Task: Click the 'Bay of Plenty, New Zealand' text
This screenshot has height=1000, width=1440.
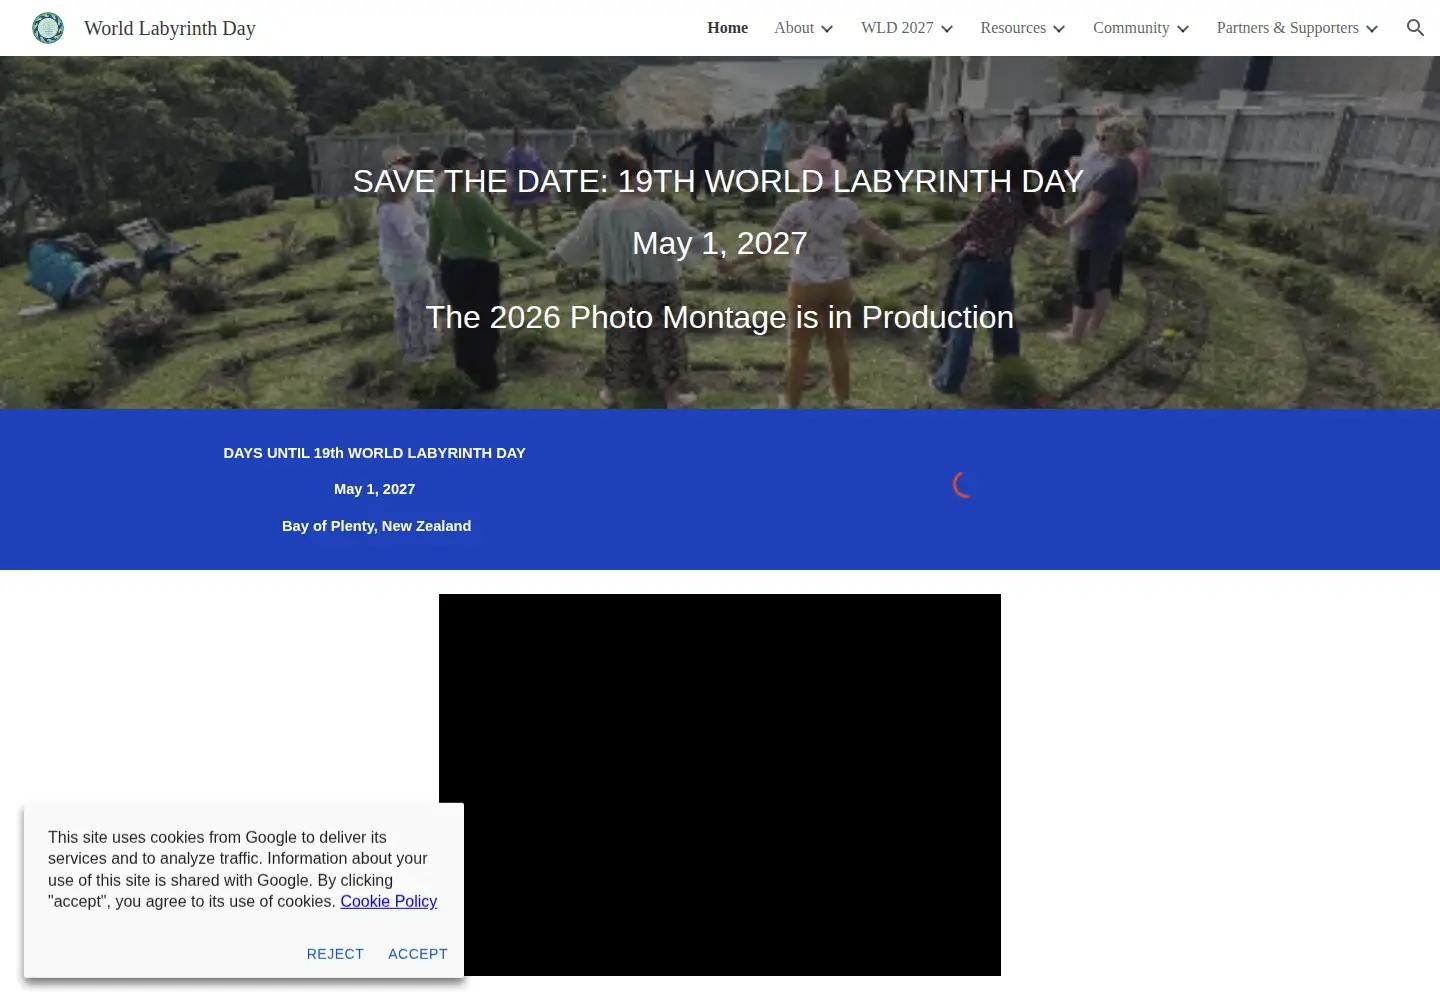Action: (376, 526)
